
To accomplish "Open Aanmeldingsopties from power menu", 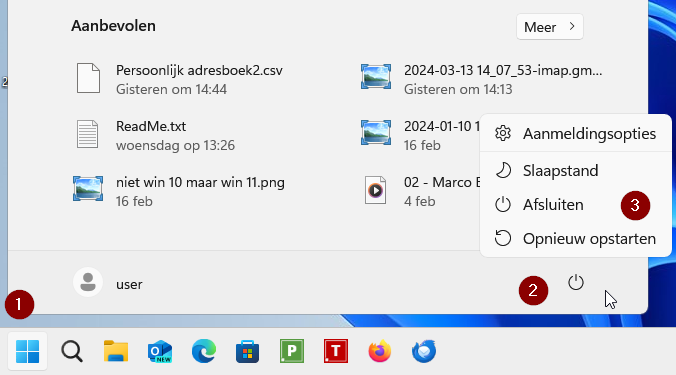I will pos(576,134).
